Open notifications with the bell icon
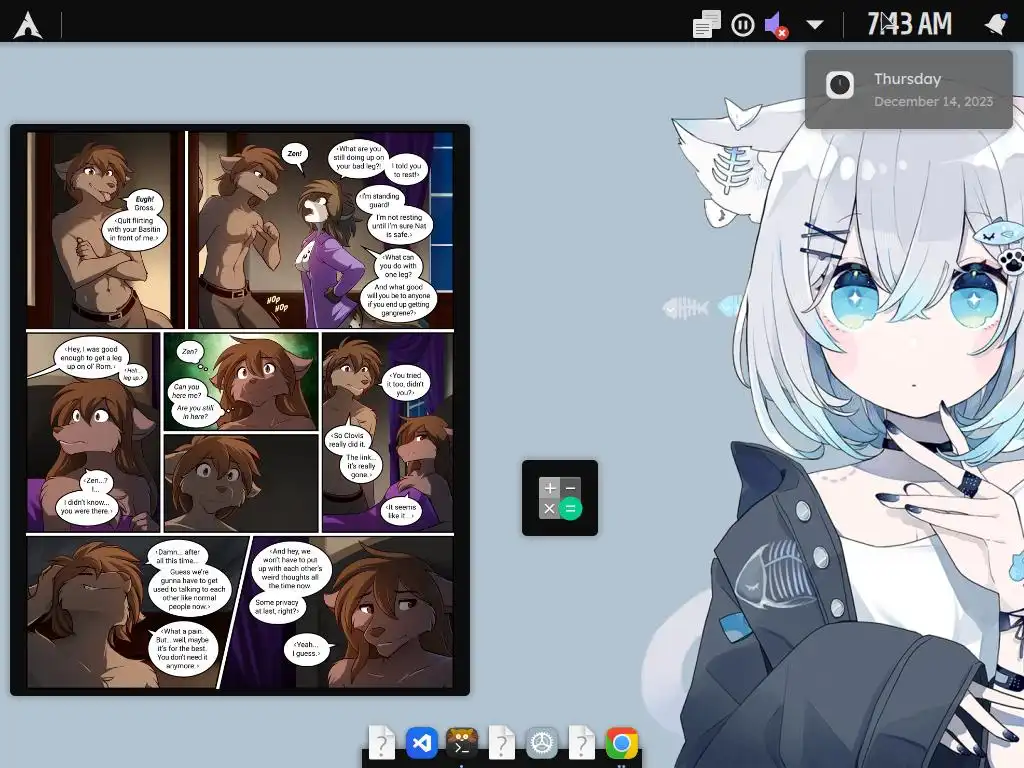This screenshot has height=768, width=1024. 996,24
